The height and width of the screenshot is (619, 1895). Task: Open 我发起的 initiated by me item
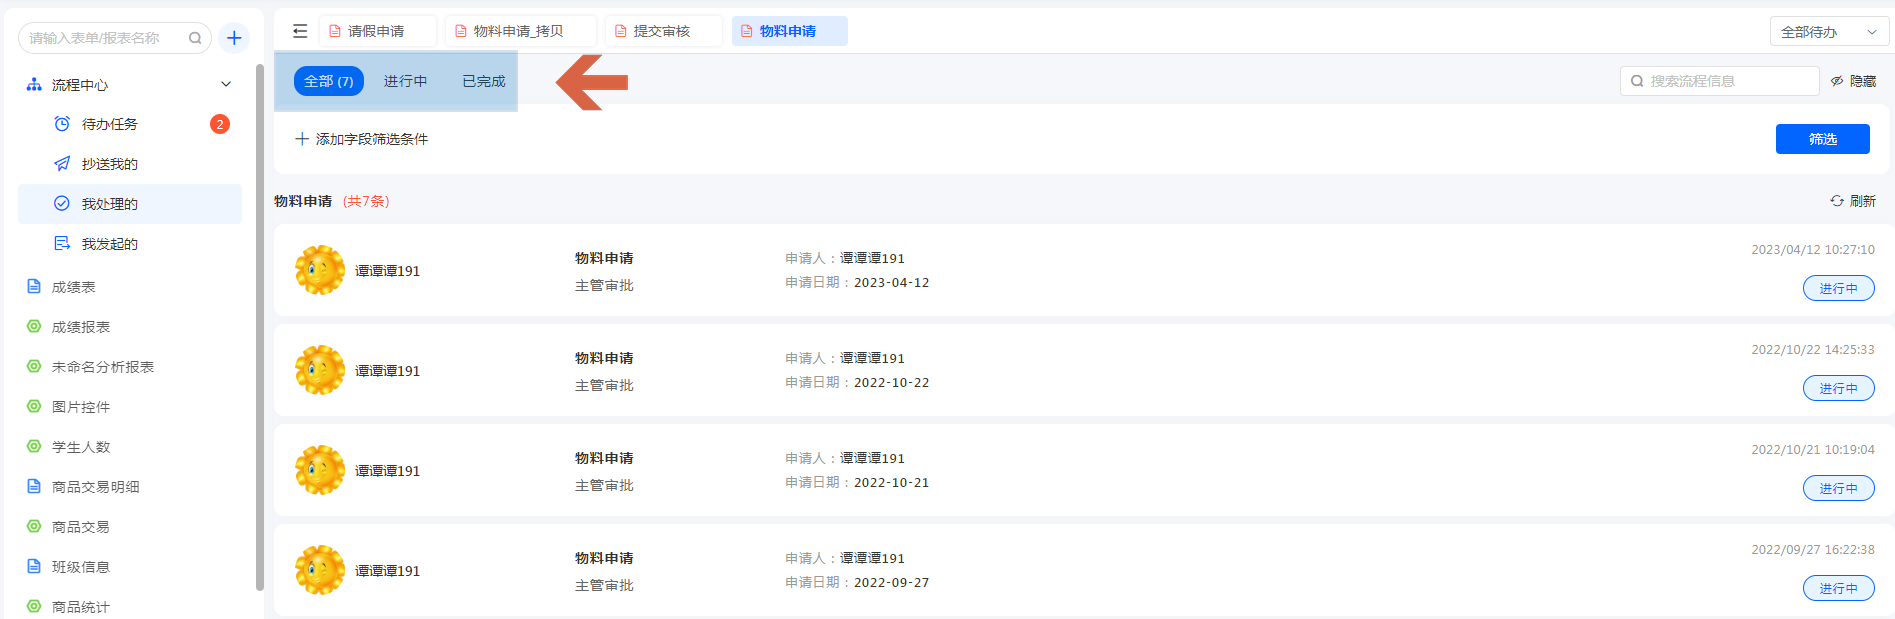110,244
